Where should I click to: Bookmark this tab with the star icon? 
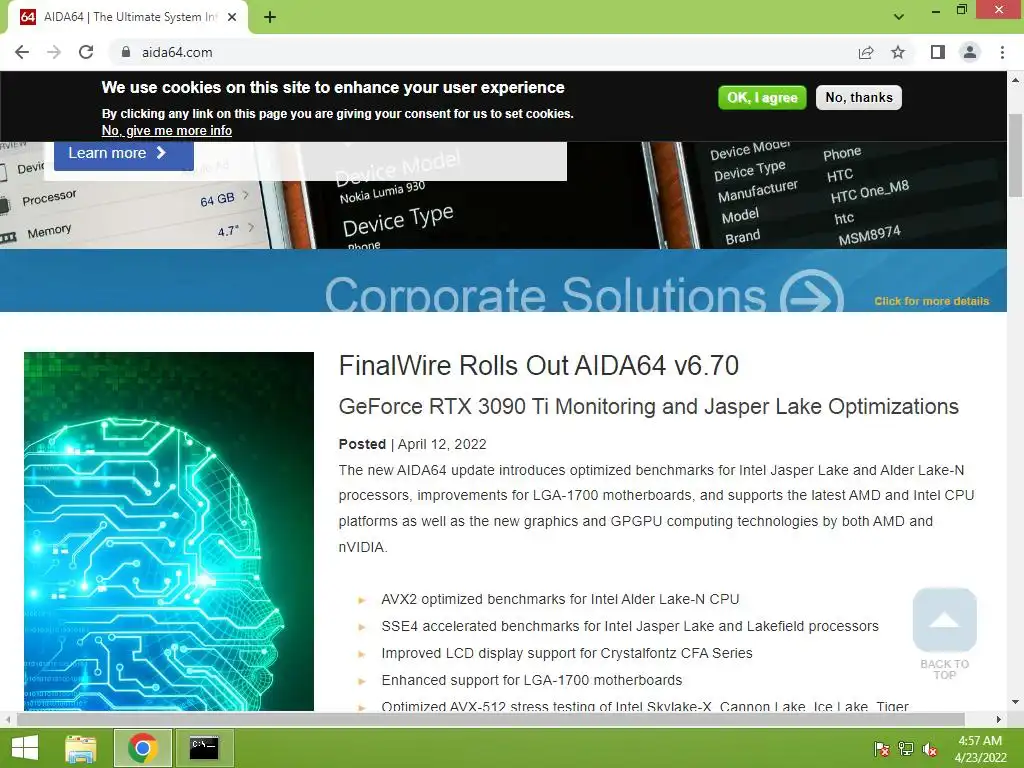point(898,52)
